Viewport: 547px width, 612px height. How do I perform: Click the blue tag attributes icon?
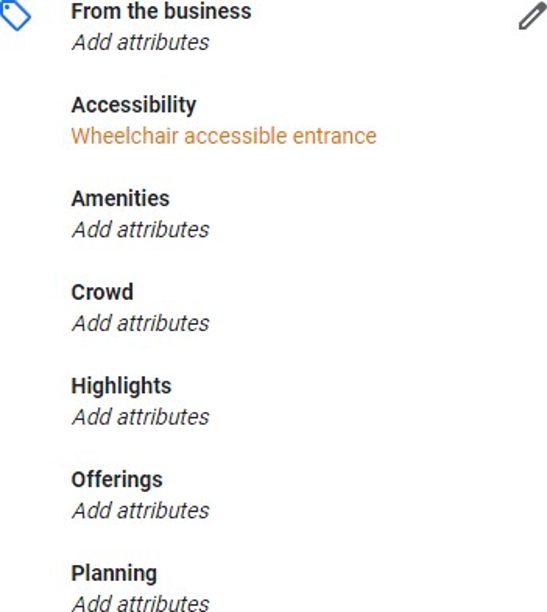[x=15, y=15]
